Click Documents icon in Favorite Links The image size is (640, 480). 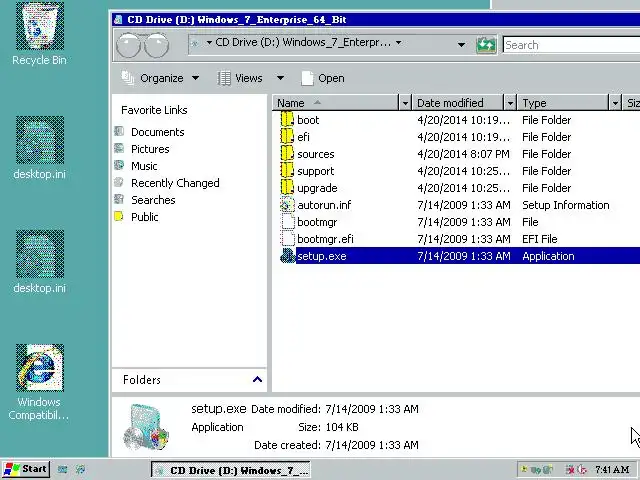pos(119,131)
